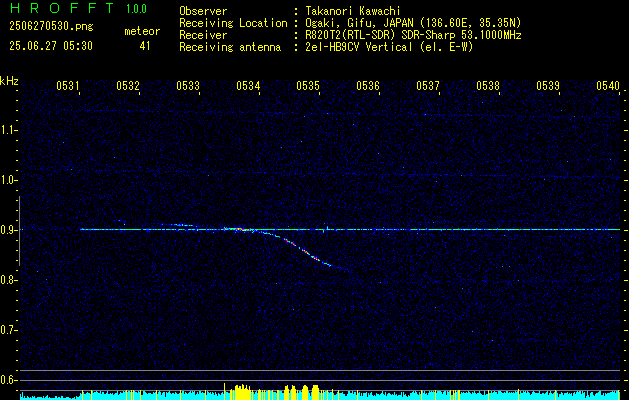Click the yellow signal burst in bottom power graph
Image resolution: width=629 pixels, height=400 pixels.
[x=242, y=392]
